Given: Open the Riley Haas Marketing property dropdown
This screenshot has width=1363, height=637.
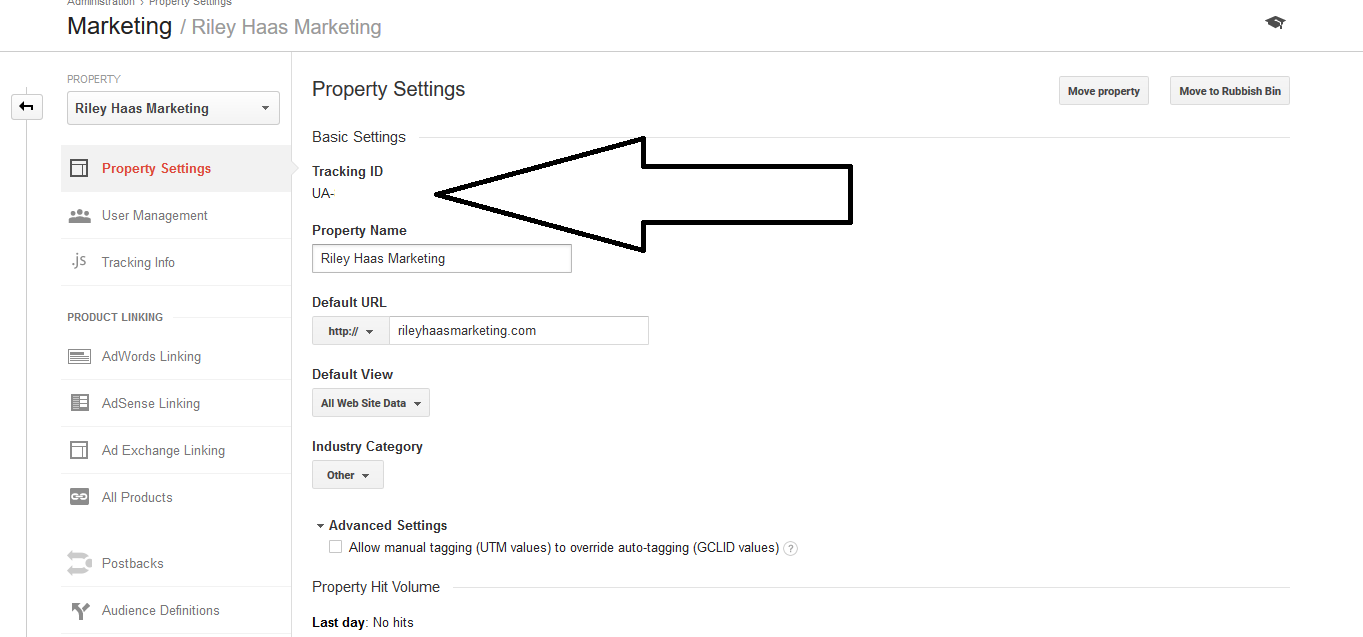Looking at the screenshot, I should point(173,109).
